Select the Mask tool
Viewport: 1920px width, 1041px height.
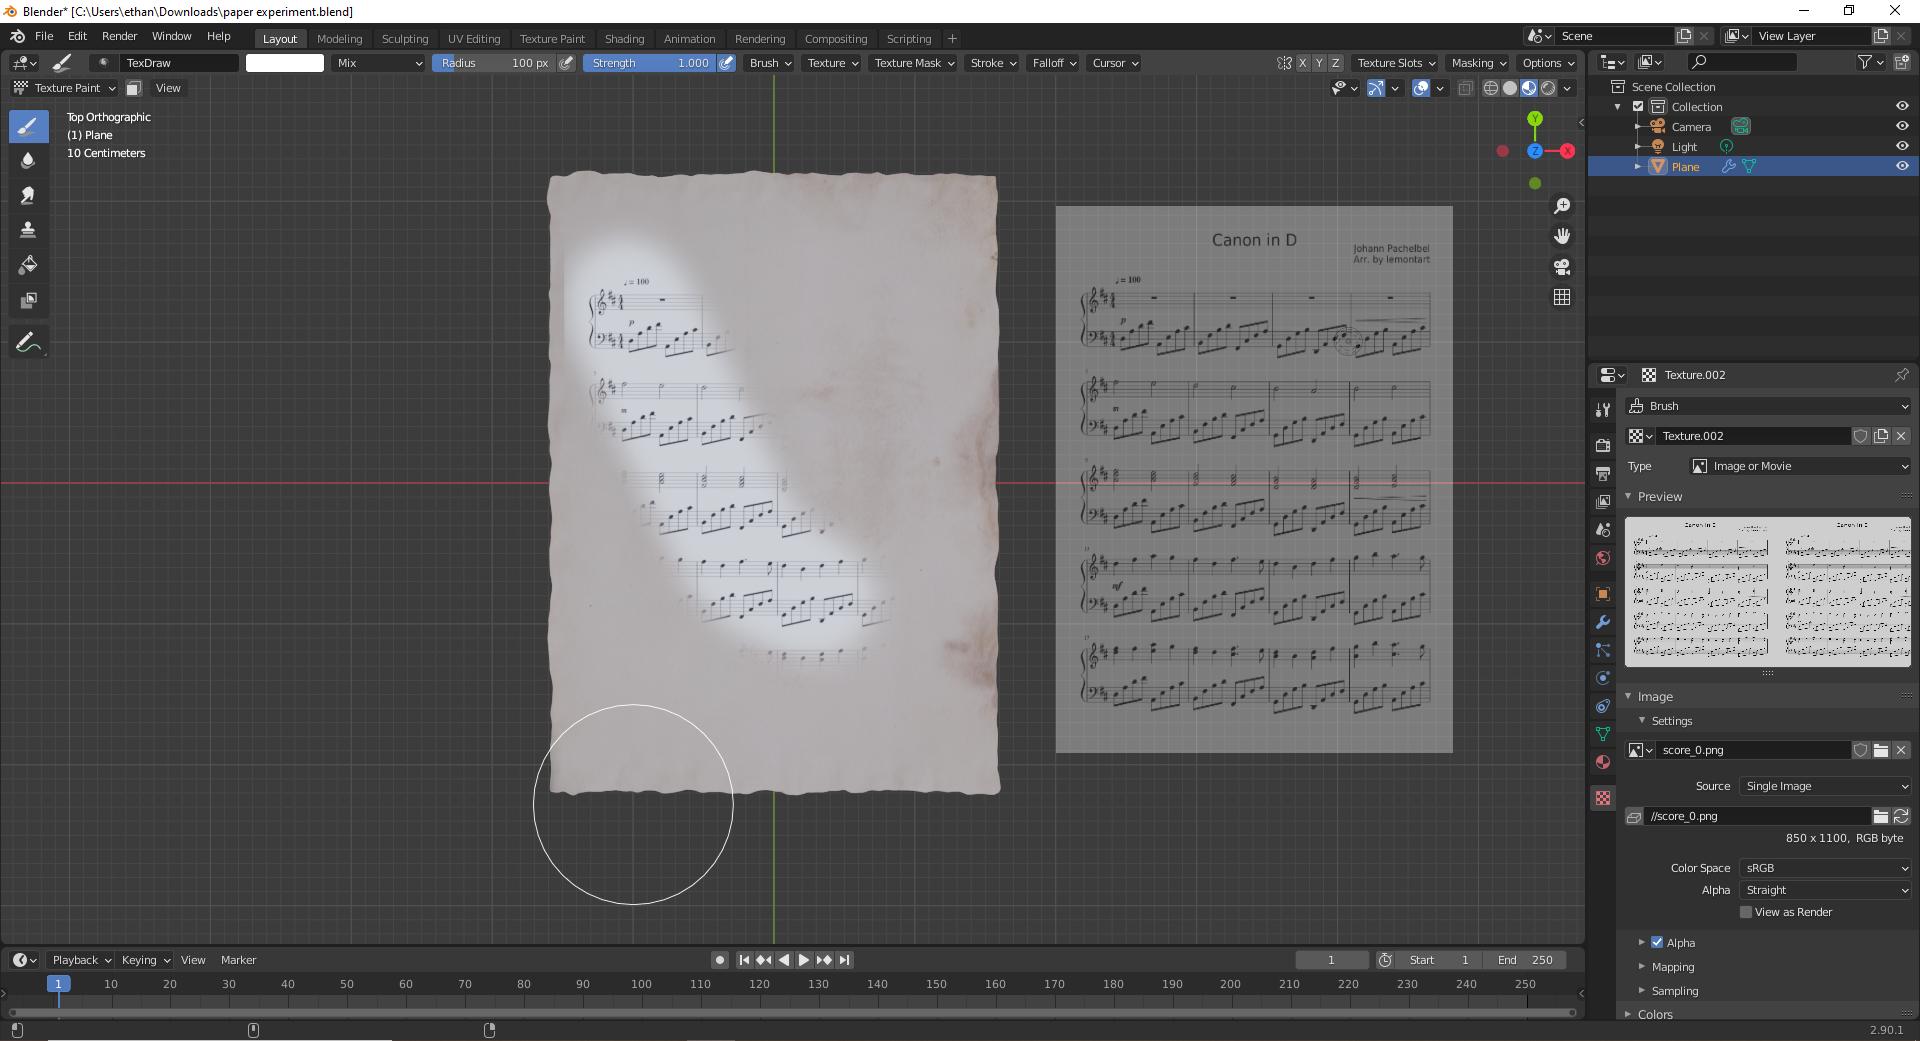click(x=28, y=301)
